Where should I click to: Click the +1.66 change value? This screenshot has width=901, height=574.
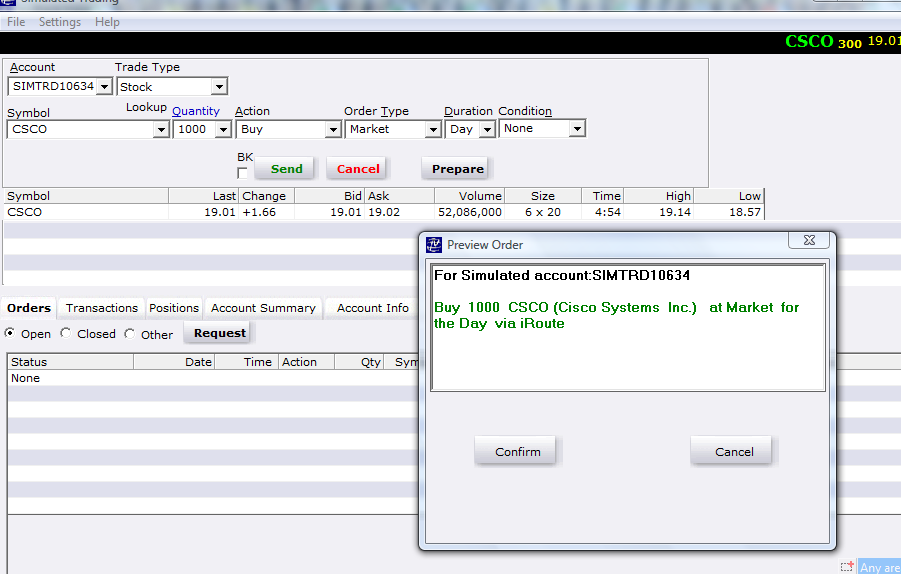coord(259,212)
